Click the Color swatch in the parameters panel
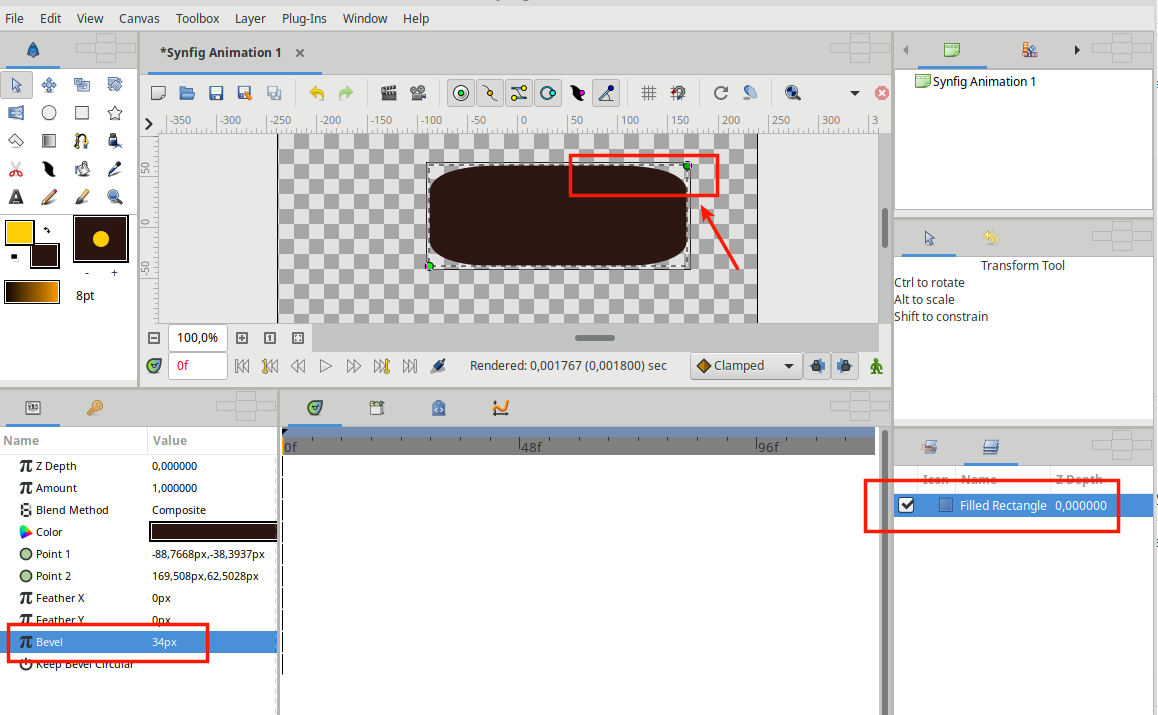 213,531
